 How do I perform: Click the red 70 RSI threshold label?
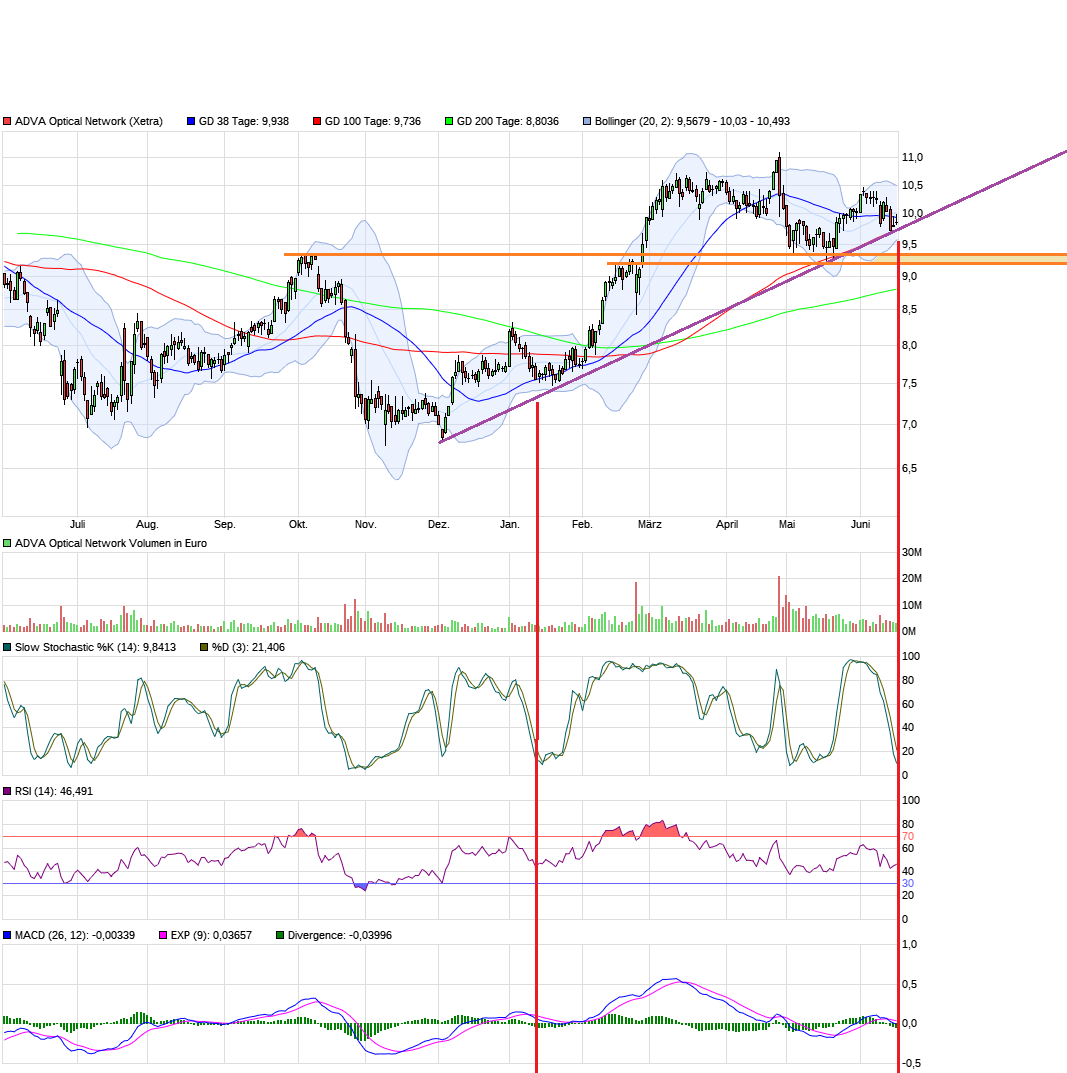click(x=908, y=836)
